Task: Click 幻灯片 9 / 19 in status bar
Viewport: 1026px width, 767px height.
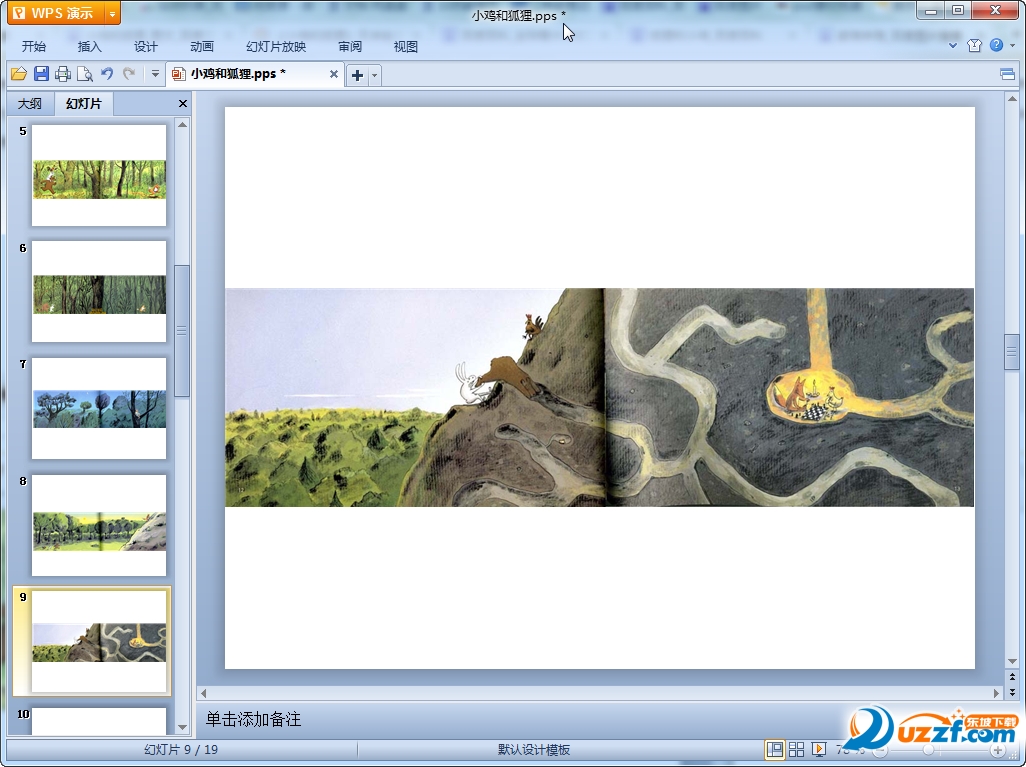Action: (x=181, y=749)
